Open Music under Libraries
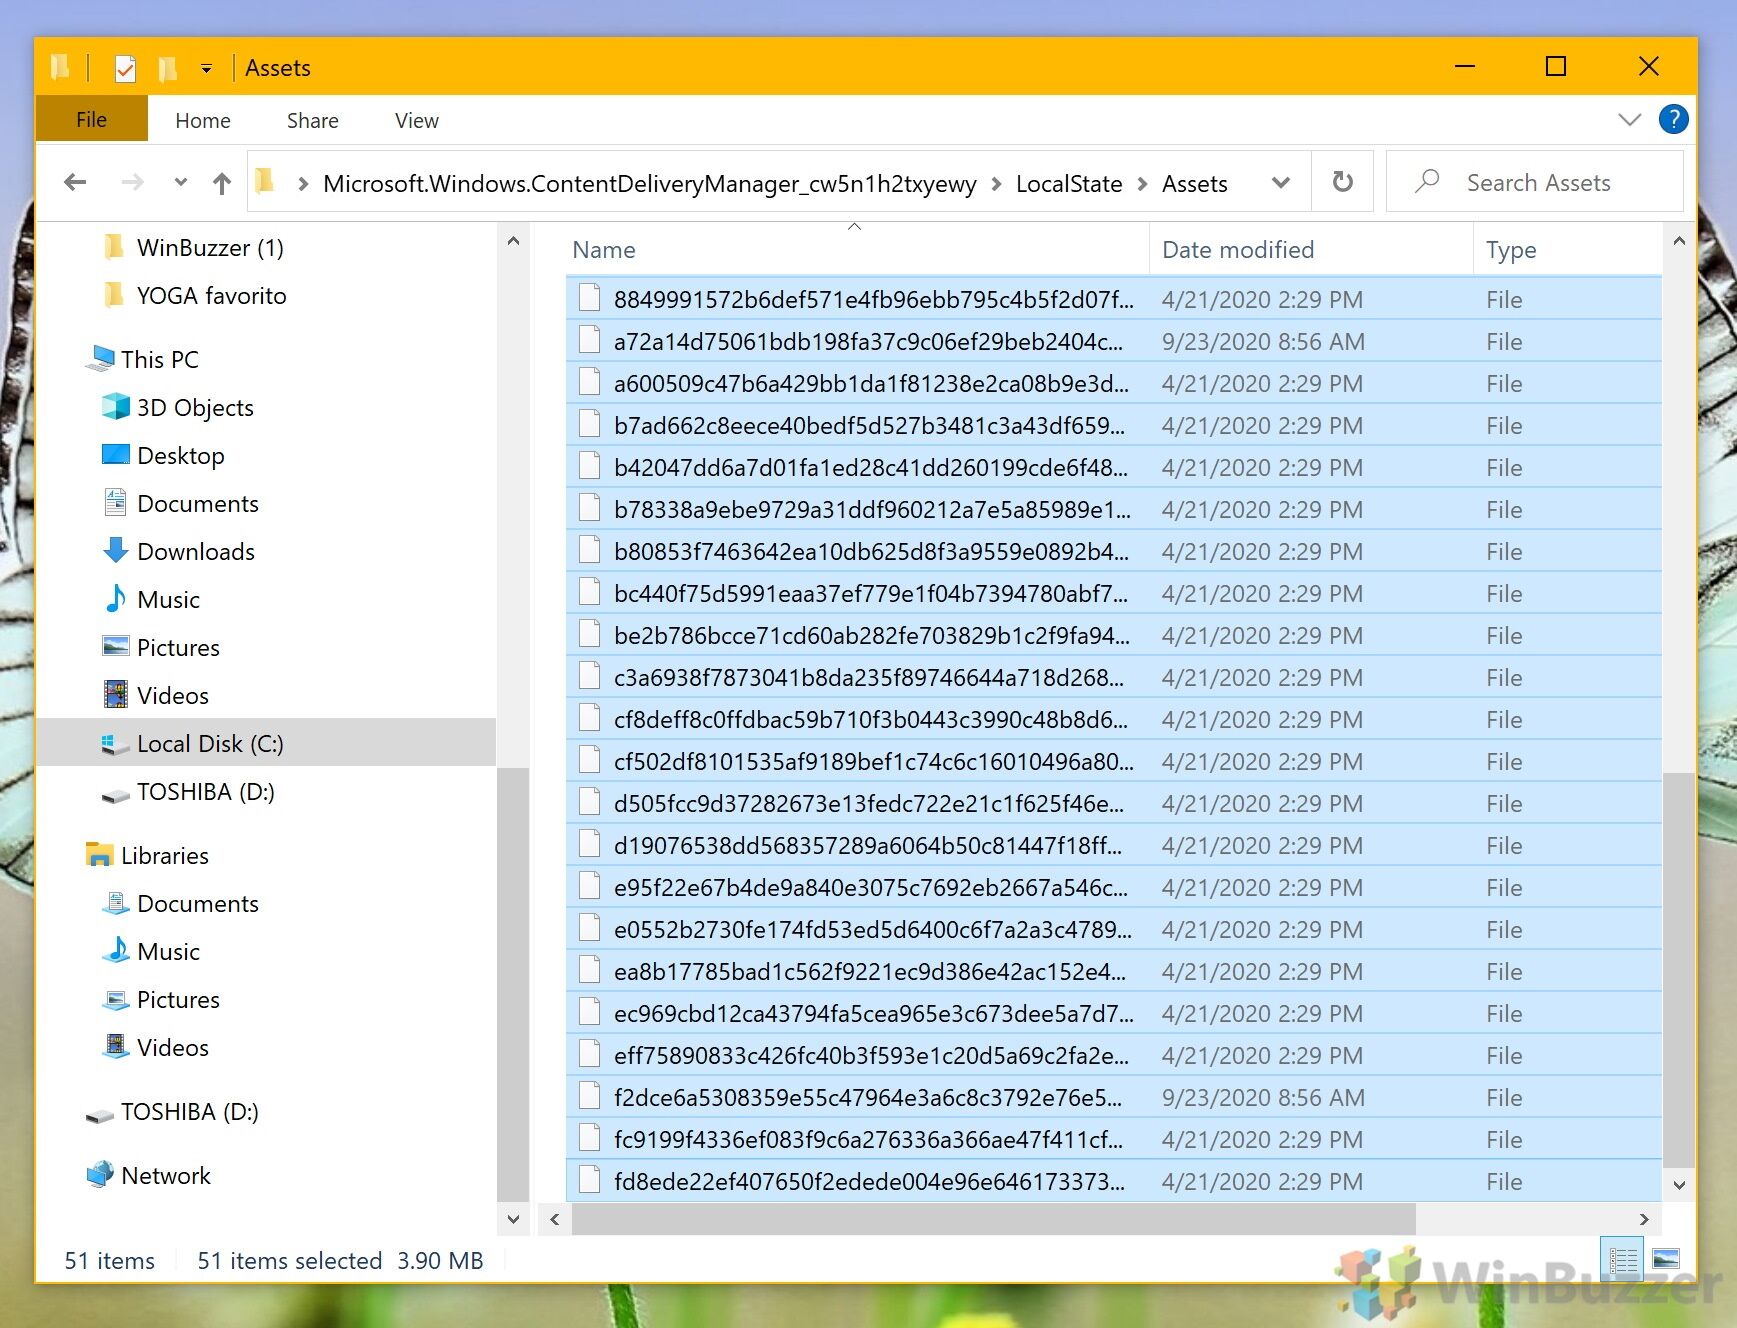 (x=168, y=951)
